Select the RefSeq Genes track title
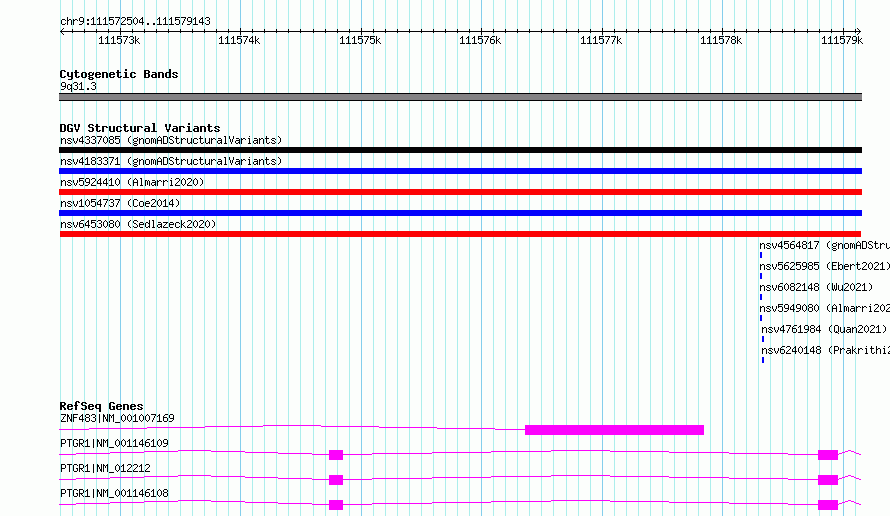 (x=101, y=406)
